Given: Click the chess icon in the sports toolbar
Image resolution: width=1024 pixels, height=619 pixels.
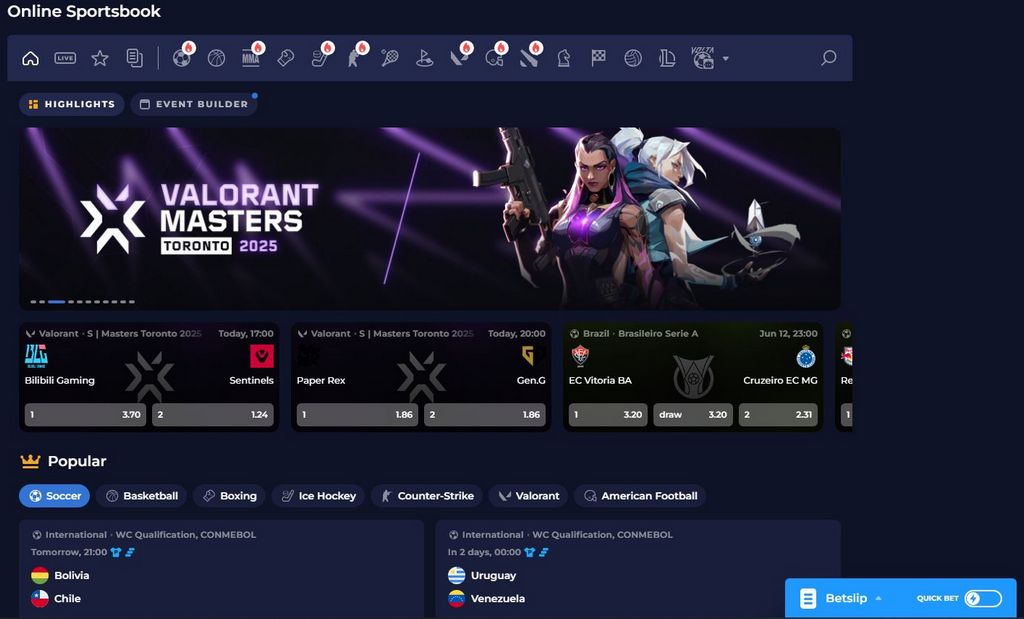Looking at the screenshot, I should tap(565, 58).
